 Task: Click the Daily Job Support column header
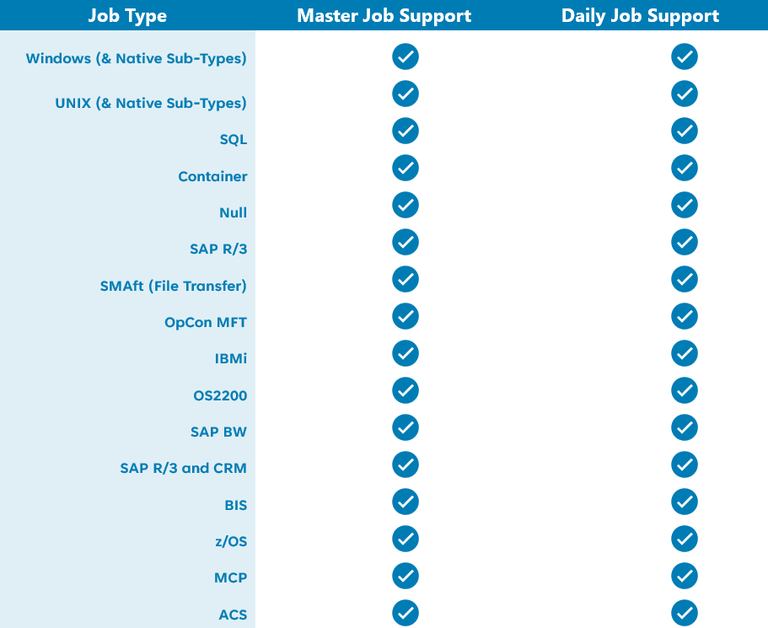pyautogui.click(x=640, y=16)
